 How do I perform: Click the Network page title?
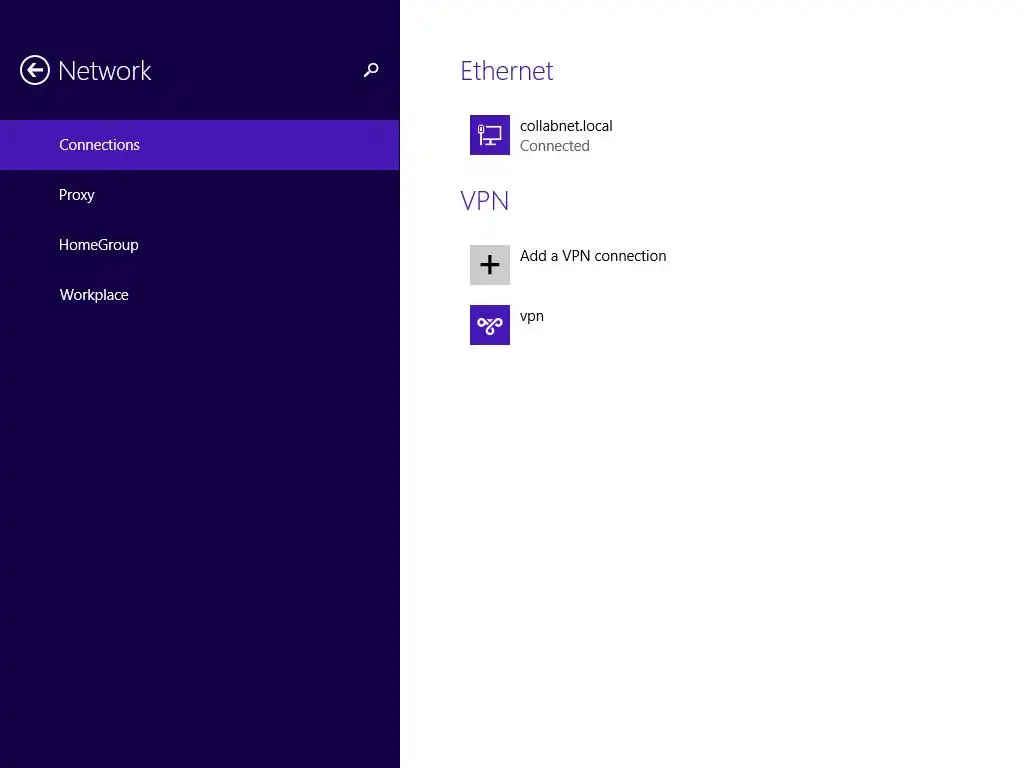click(105, 71)
